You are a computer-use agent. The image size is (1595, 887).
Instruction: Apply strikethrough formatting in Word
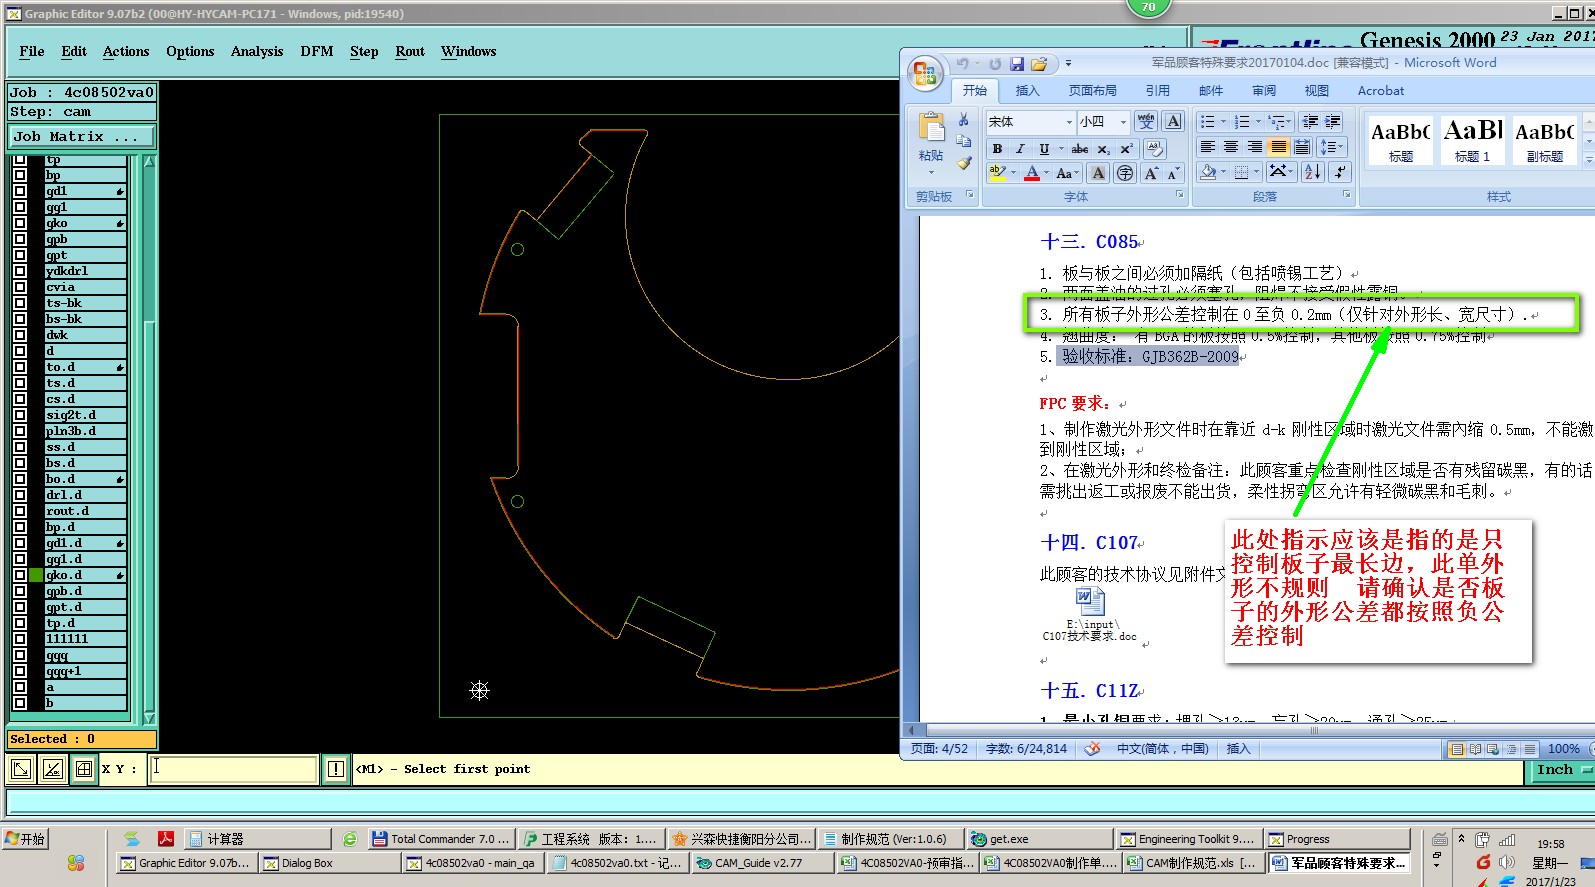[1080, 148]
